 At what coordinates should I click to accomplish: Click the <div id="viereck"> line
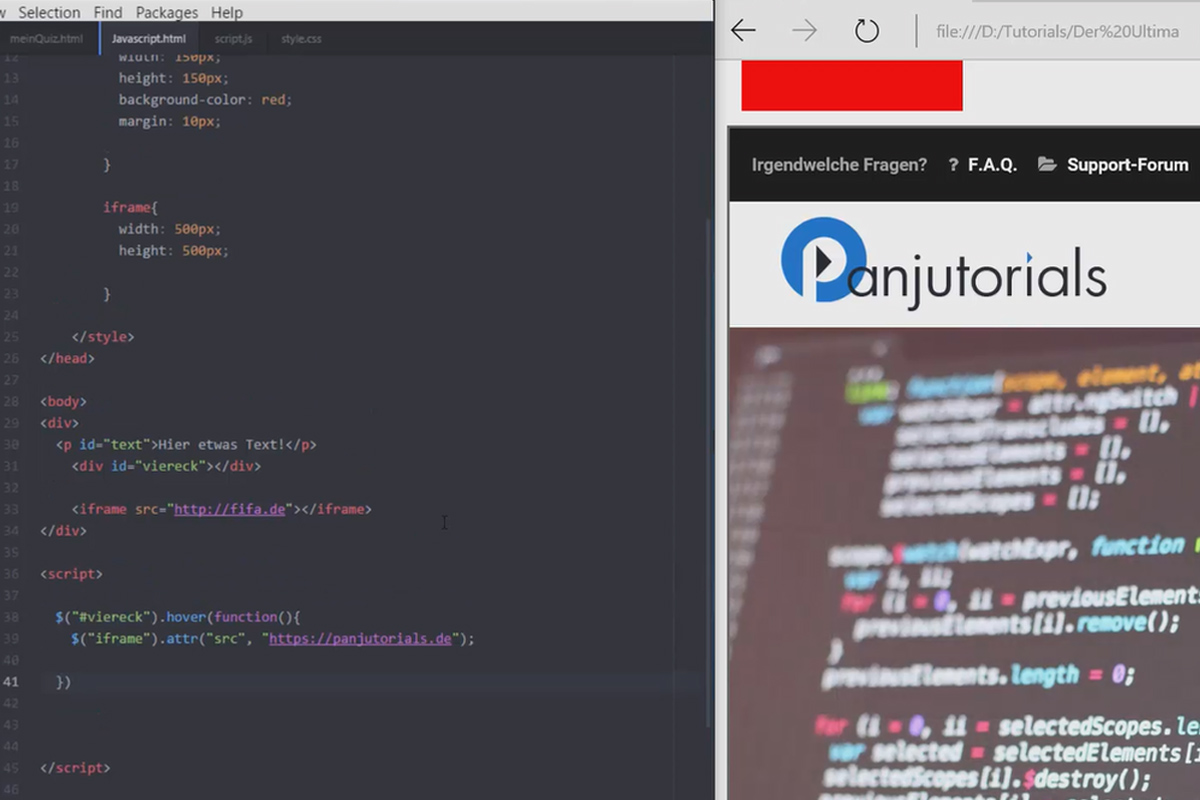(x=166, y=466)
